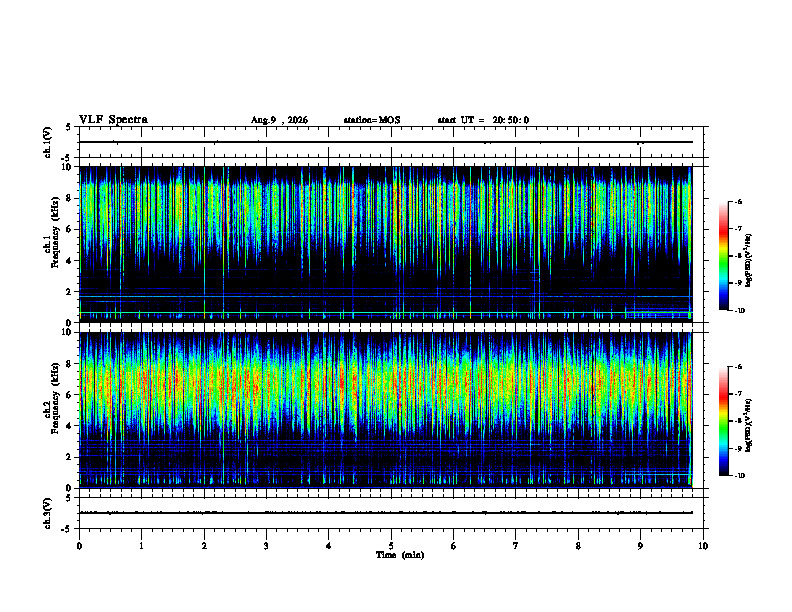Click the ch.1 voltage waveform trace

[x=386, y=142]
